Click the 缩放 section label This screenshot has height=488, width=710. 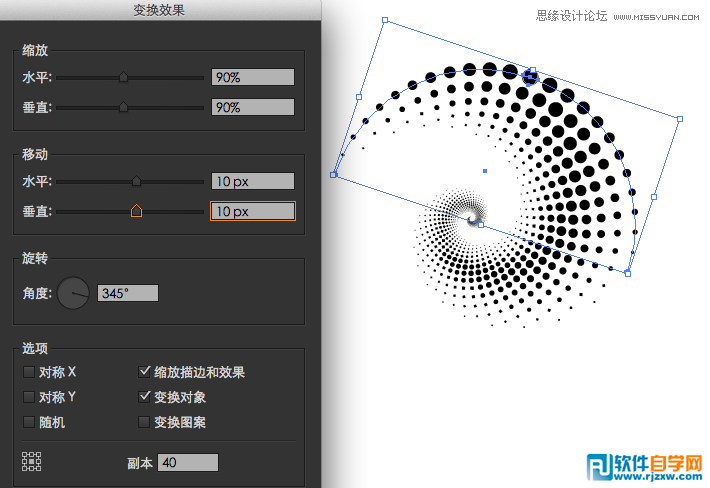(x=35, y=50)
